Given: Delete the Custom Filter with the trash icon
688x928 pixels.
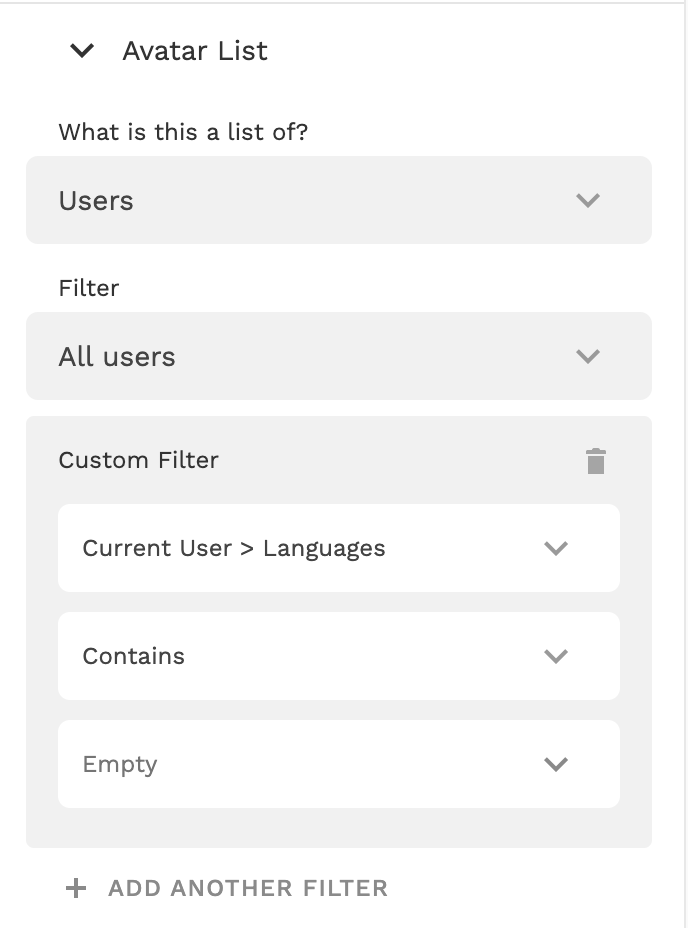Looking at the screenshot, I should pyautogui.click(x=596, y=461).
